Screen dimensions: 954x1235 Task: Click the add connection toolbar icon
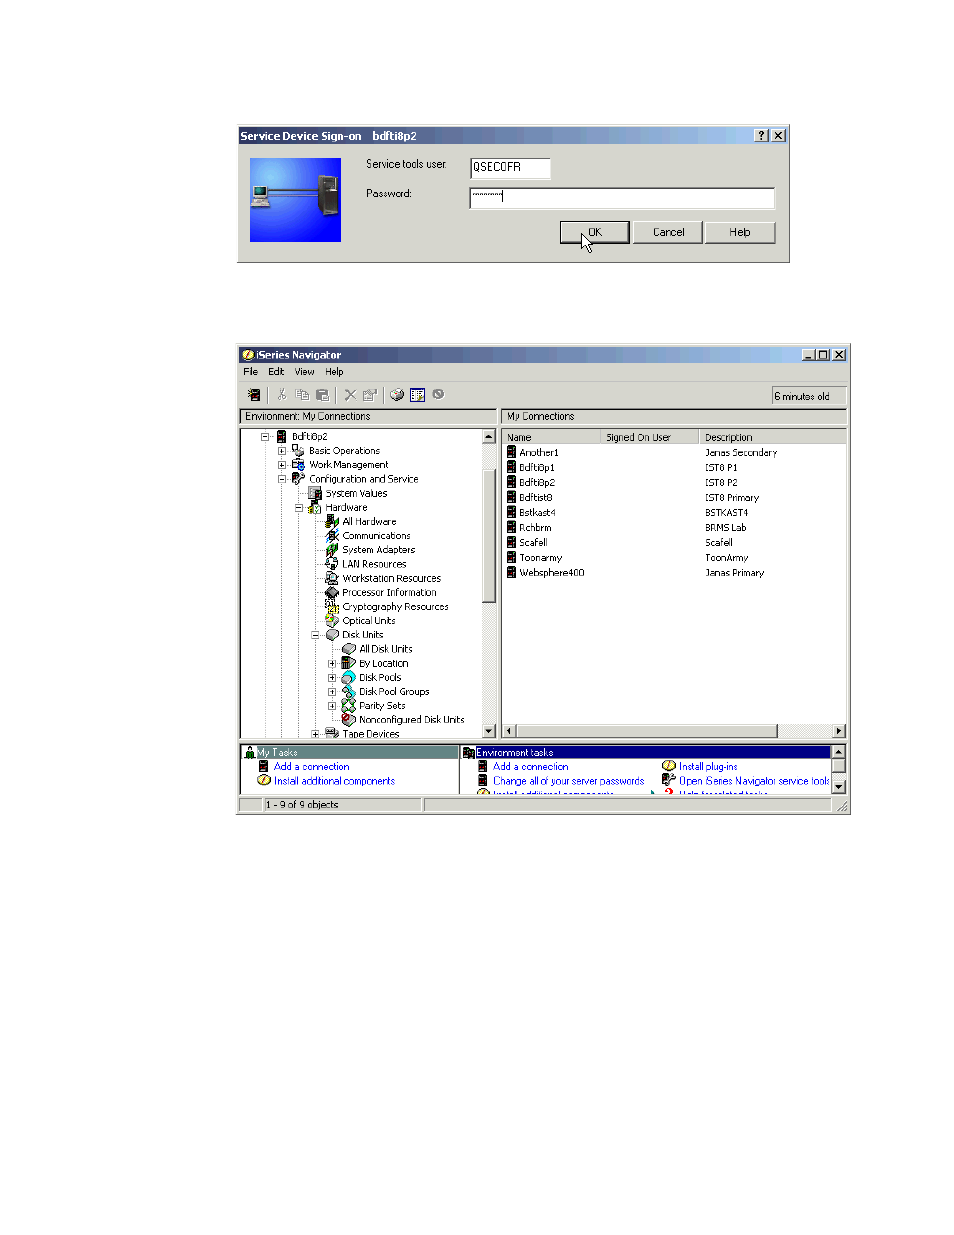tap(254, 395)
